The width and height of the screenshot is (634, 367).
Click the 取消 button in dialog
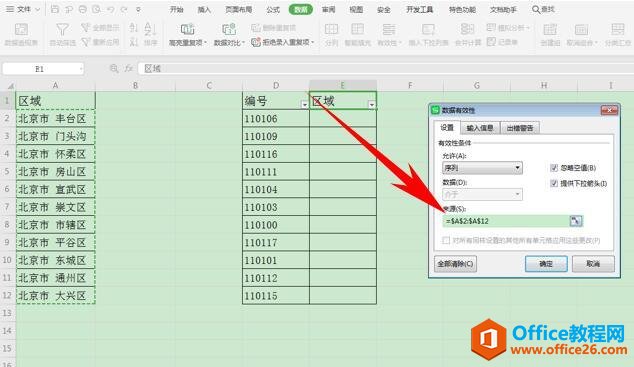tap(593, 264)
